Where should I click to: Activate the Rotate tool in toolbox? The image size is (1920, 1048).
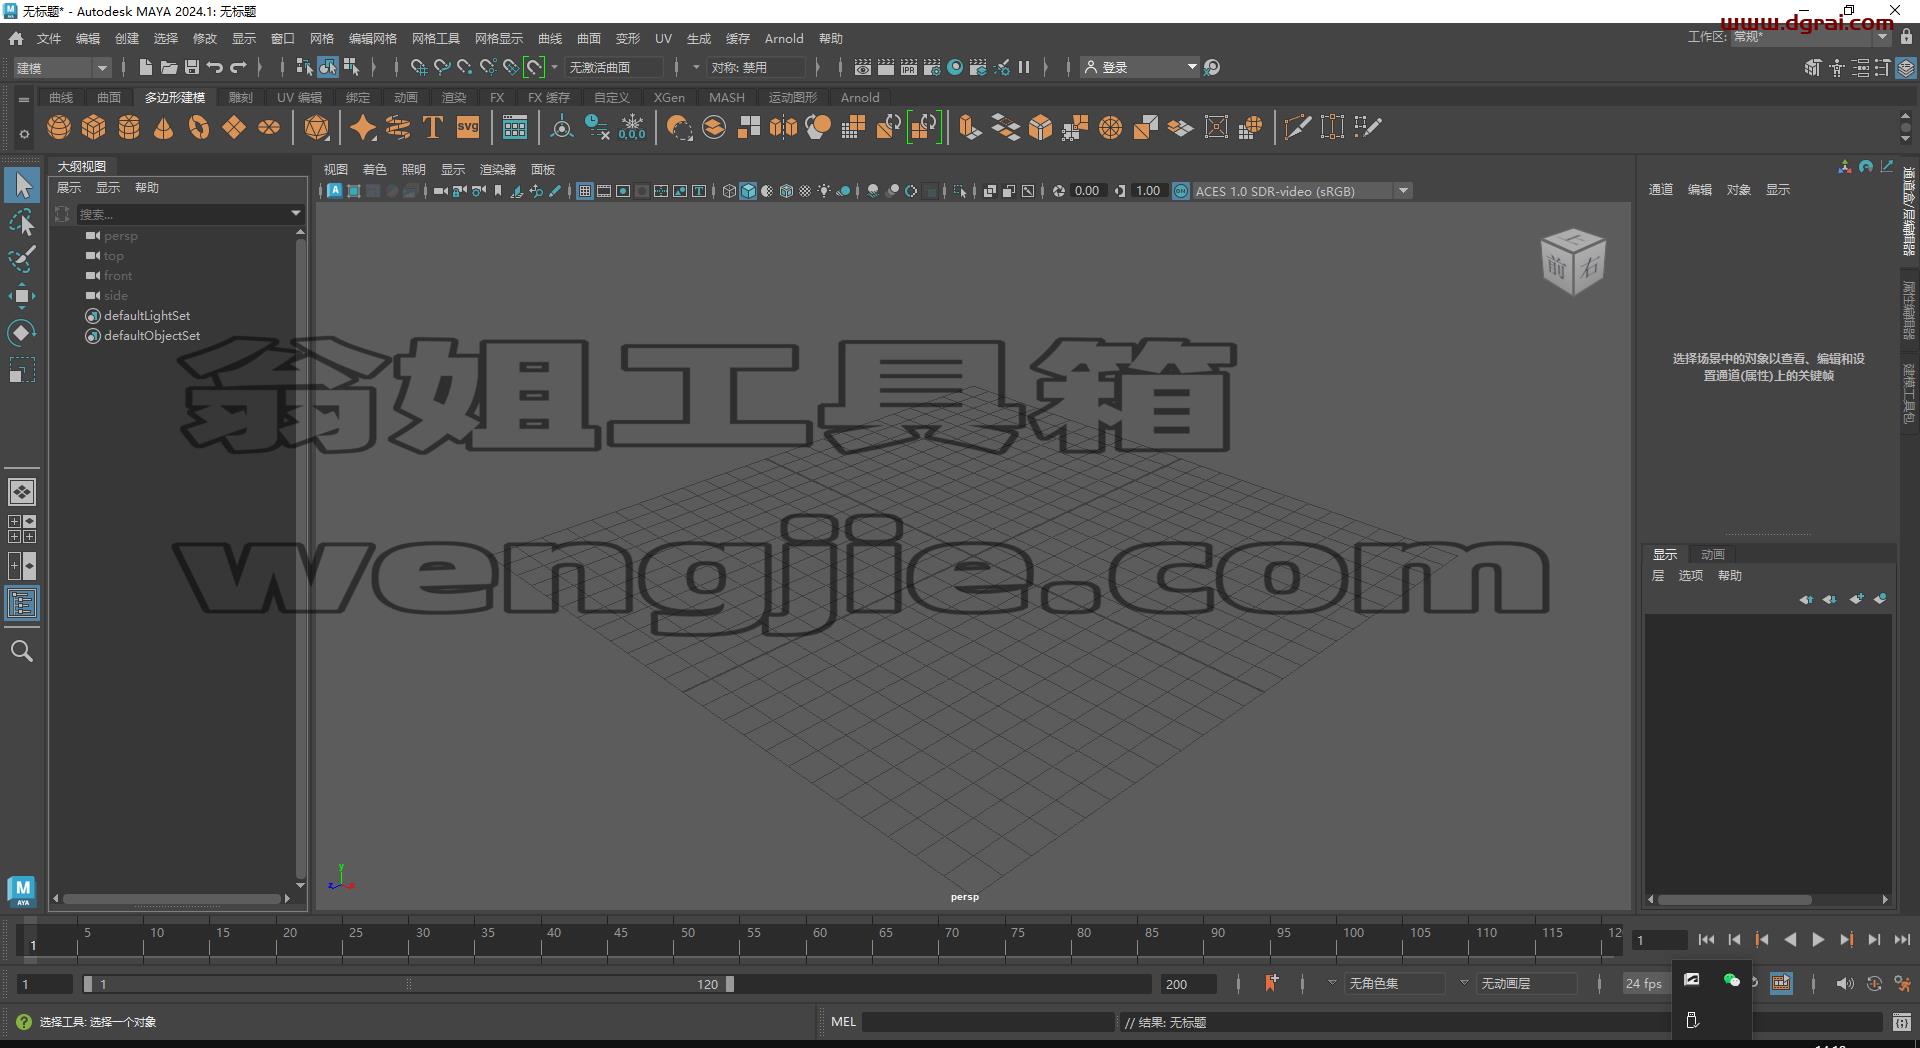(22, 333)
